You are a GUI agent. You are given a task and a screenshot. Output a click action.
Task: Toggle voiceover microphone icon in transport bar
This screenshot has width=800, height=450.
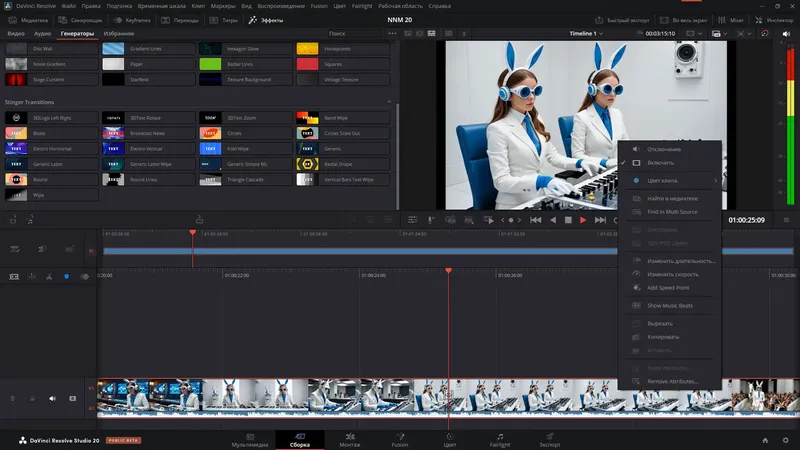click(x=431, y=220)
